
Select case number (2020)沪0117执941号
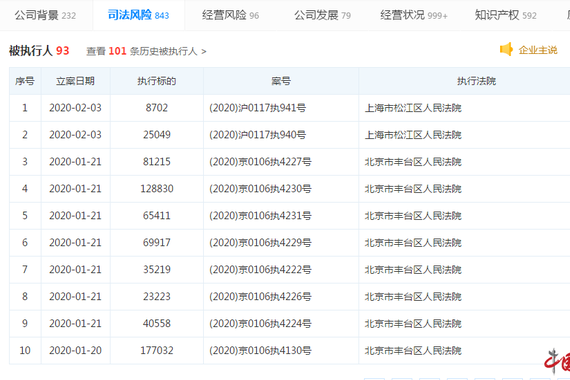257,108
